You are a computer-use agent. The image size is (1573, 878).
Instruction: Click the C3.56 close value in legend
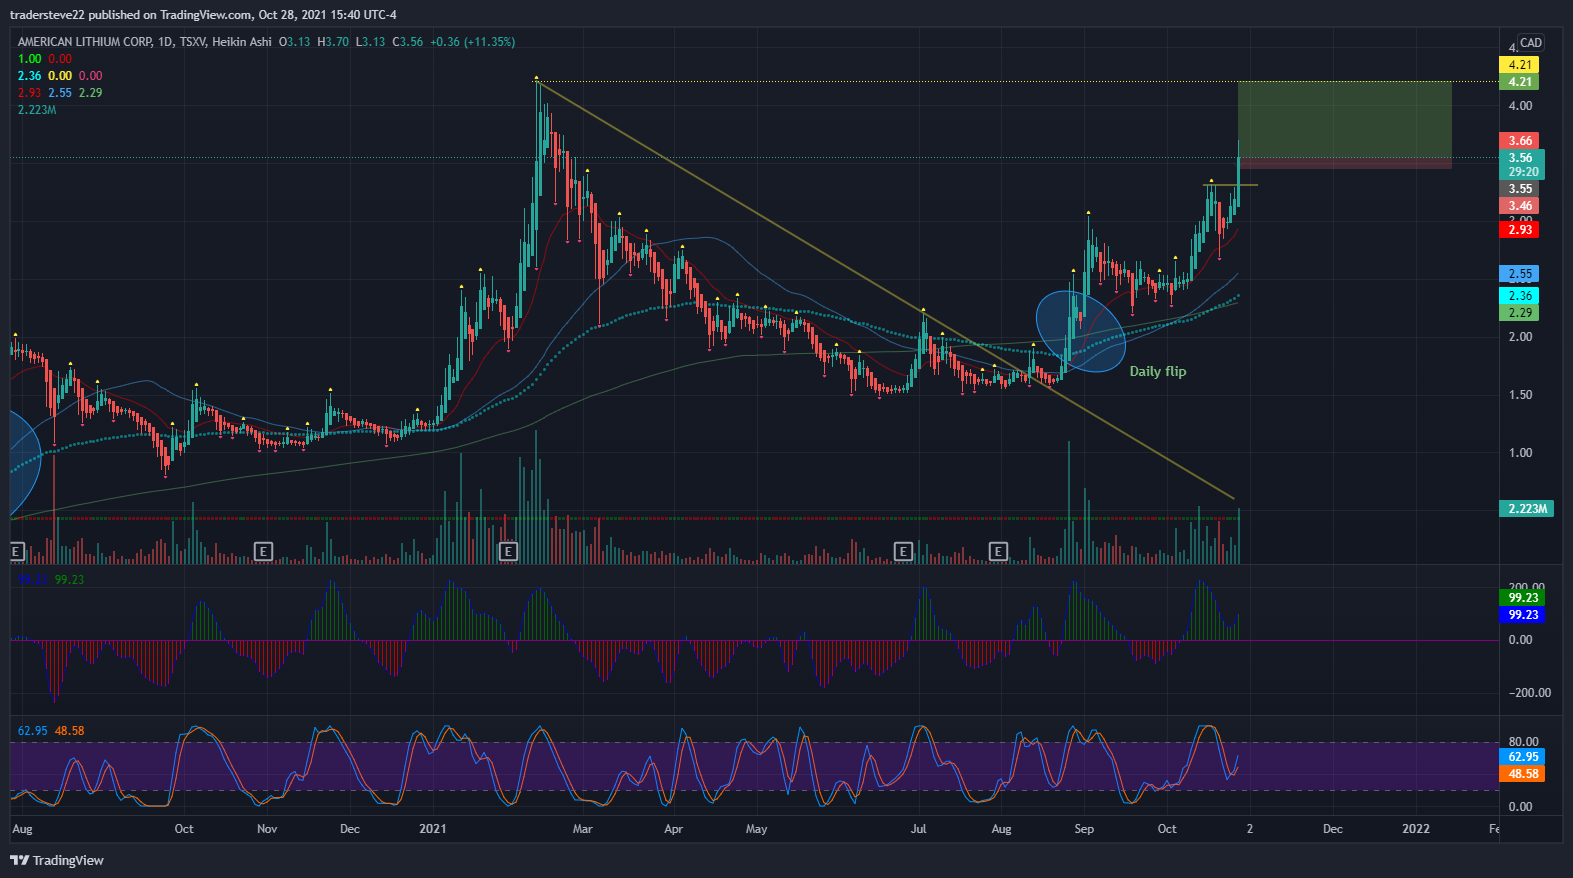408,42
